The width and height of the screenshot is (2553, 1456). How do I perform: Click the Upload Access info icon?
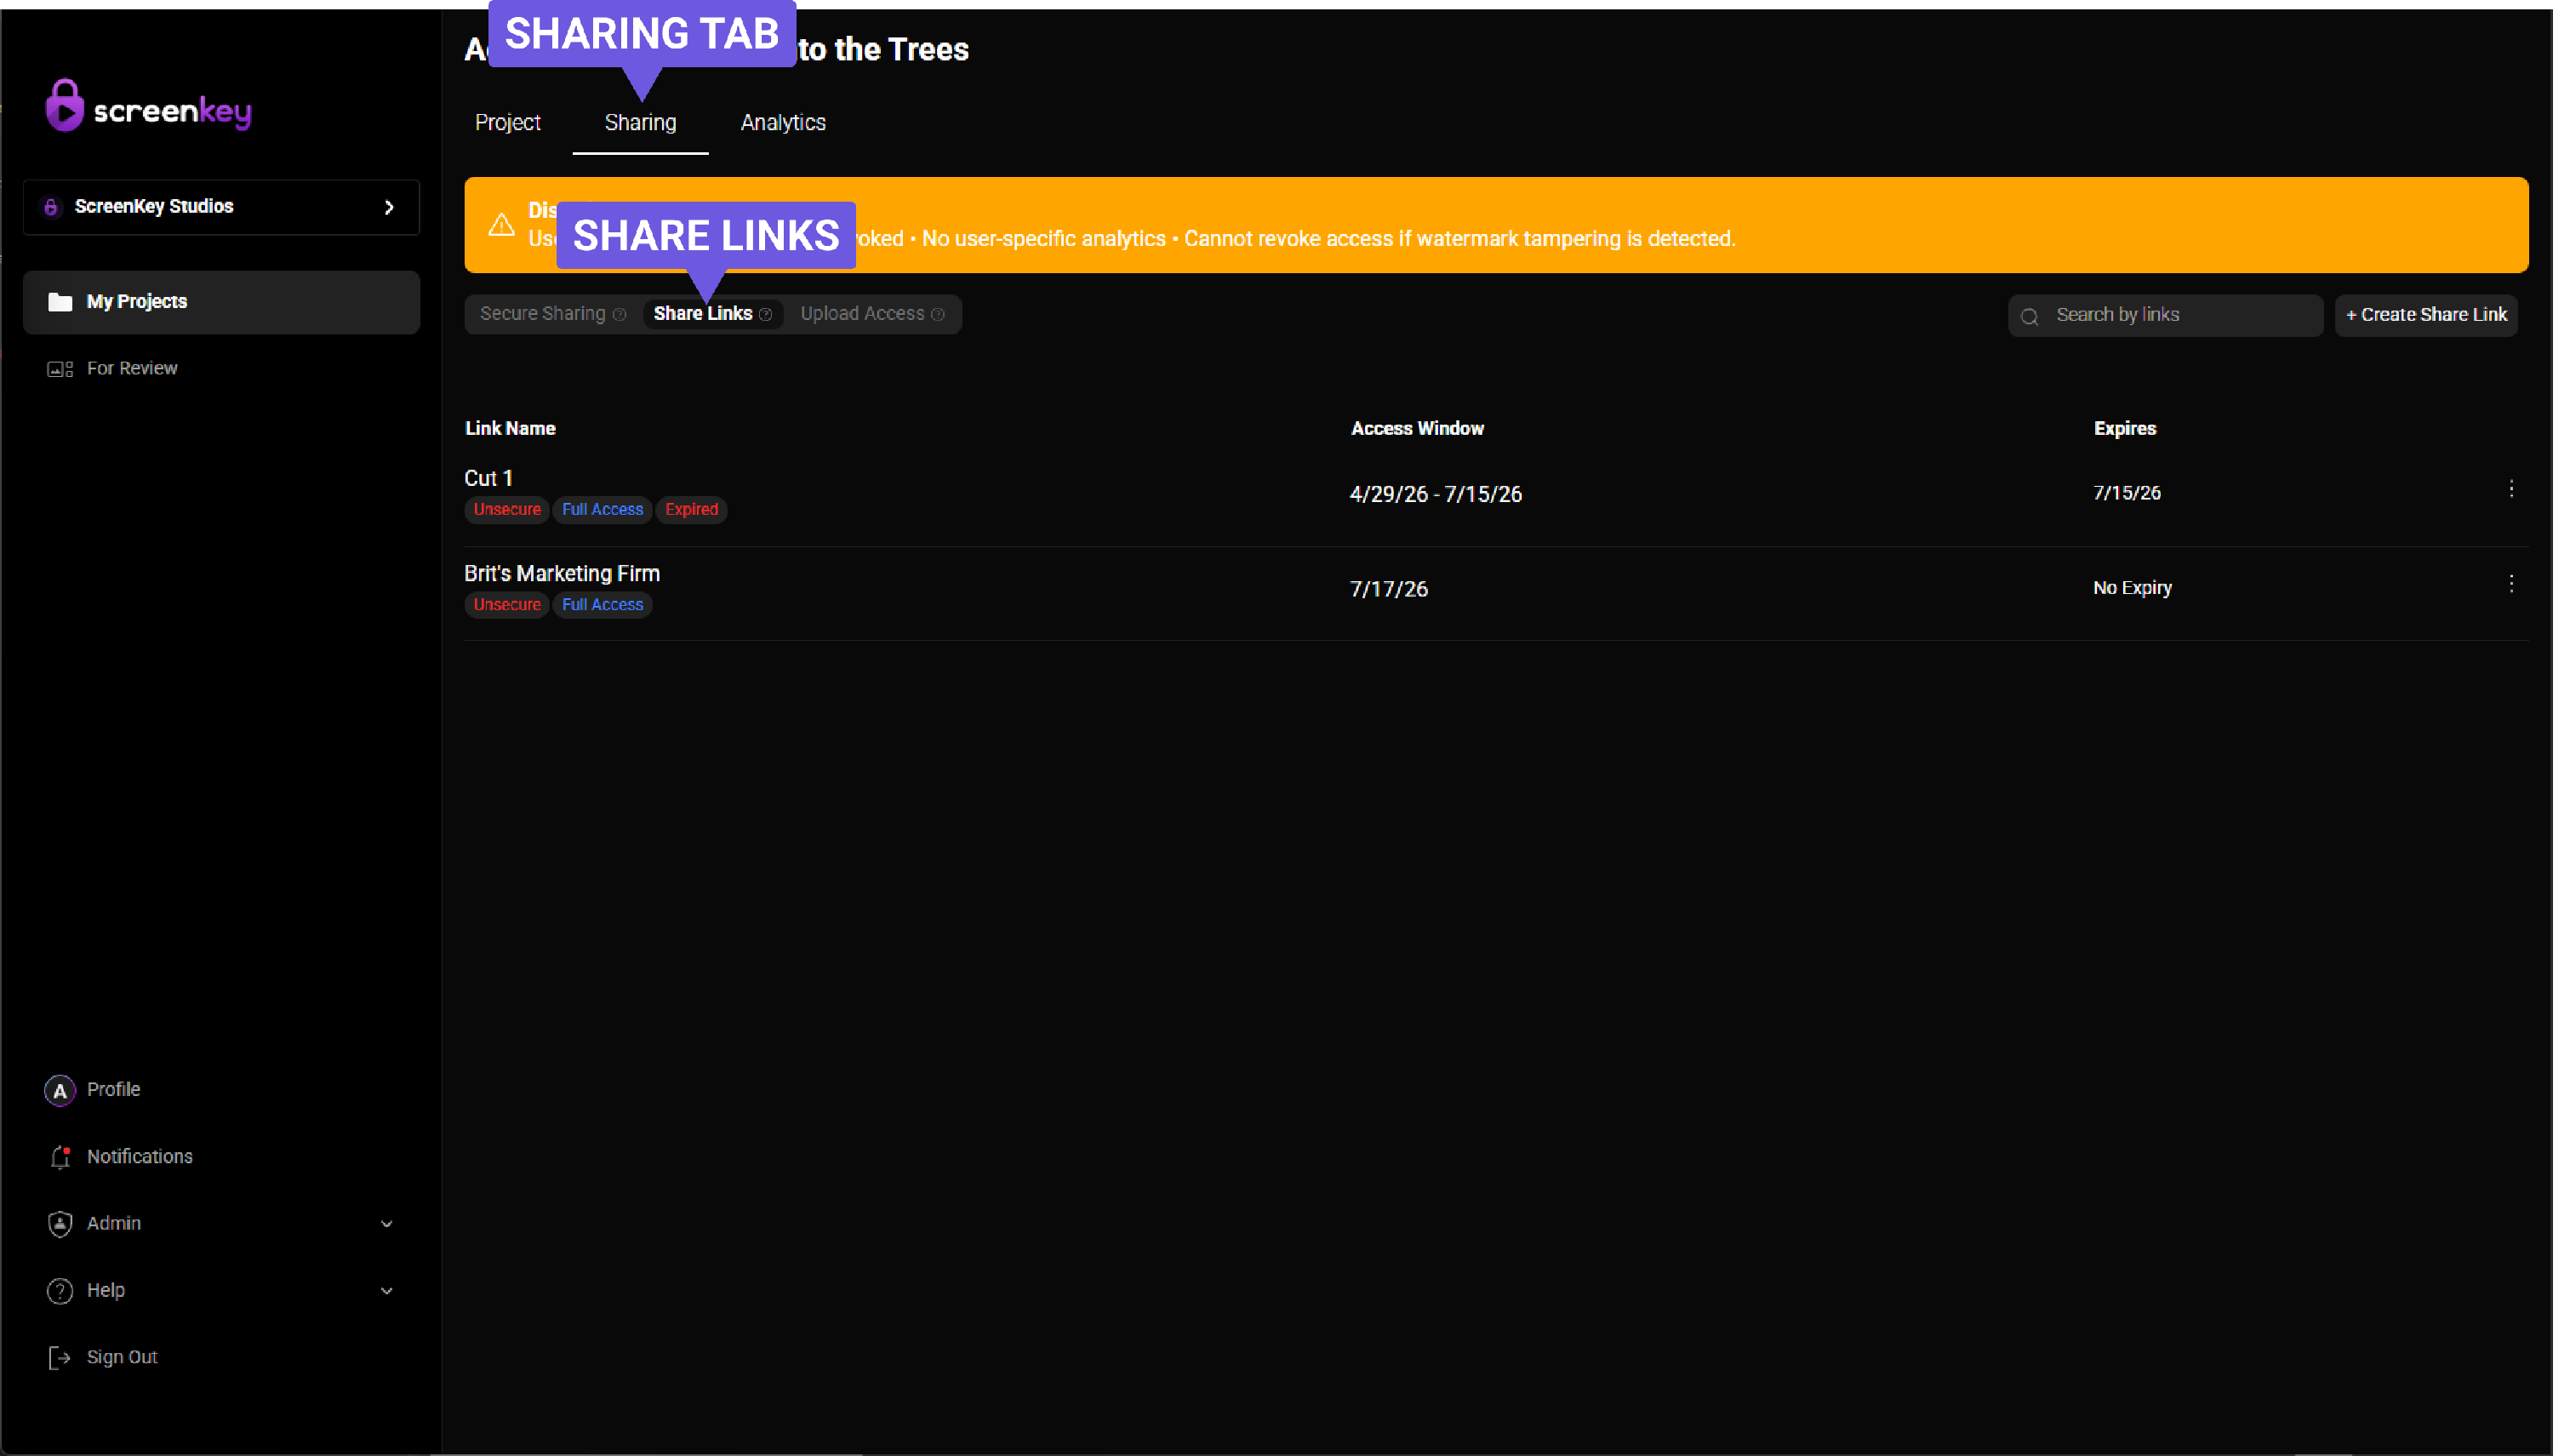tap(938, 315)
